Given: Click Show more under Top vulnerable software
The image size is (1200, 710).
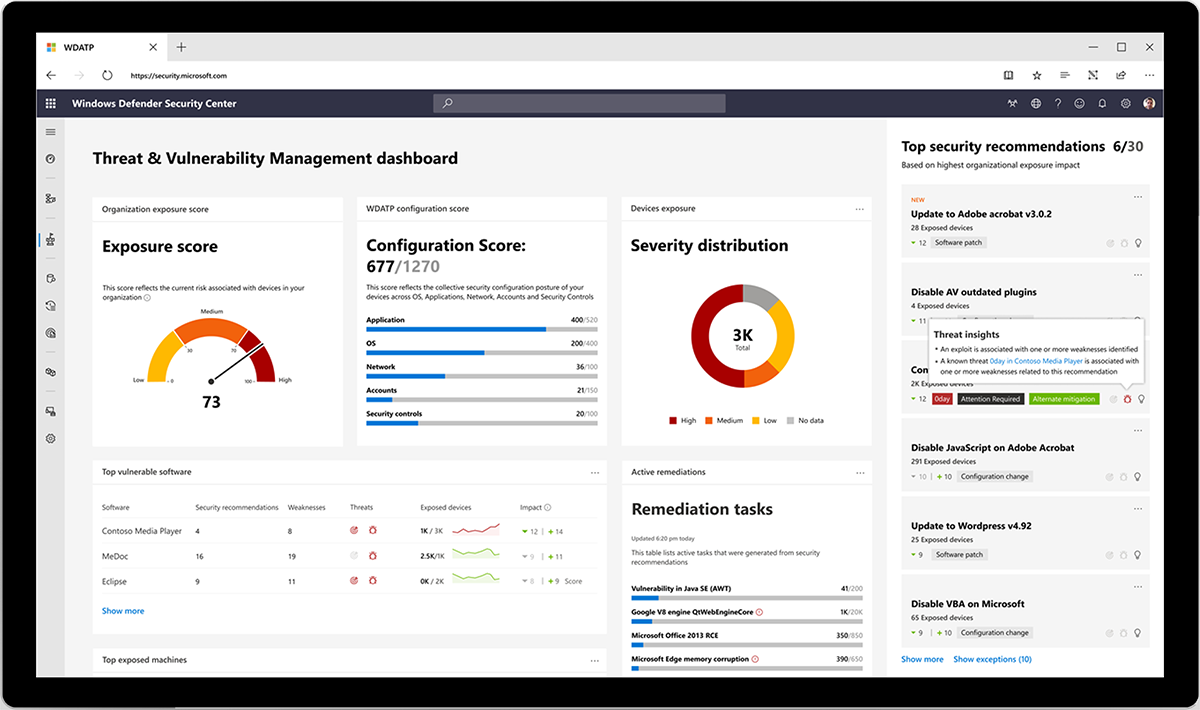Looking at the screenshot, I should pos(122,610).
